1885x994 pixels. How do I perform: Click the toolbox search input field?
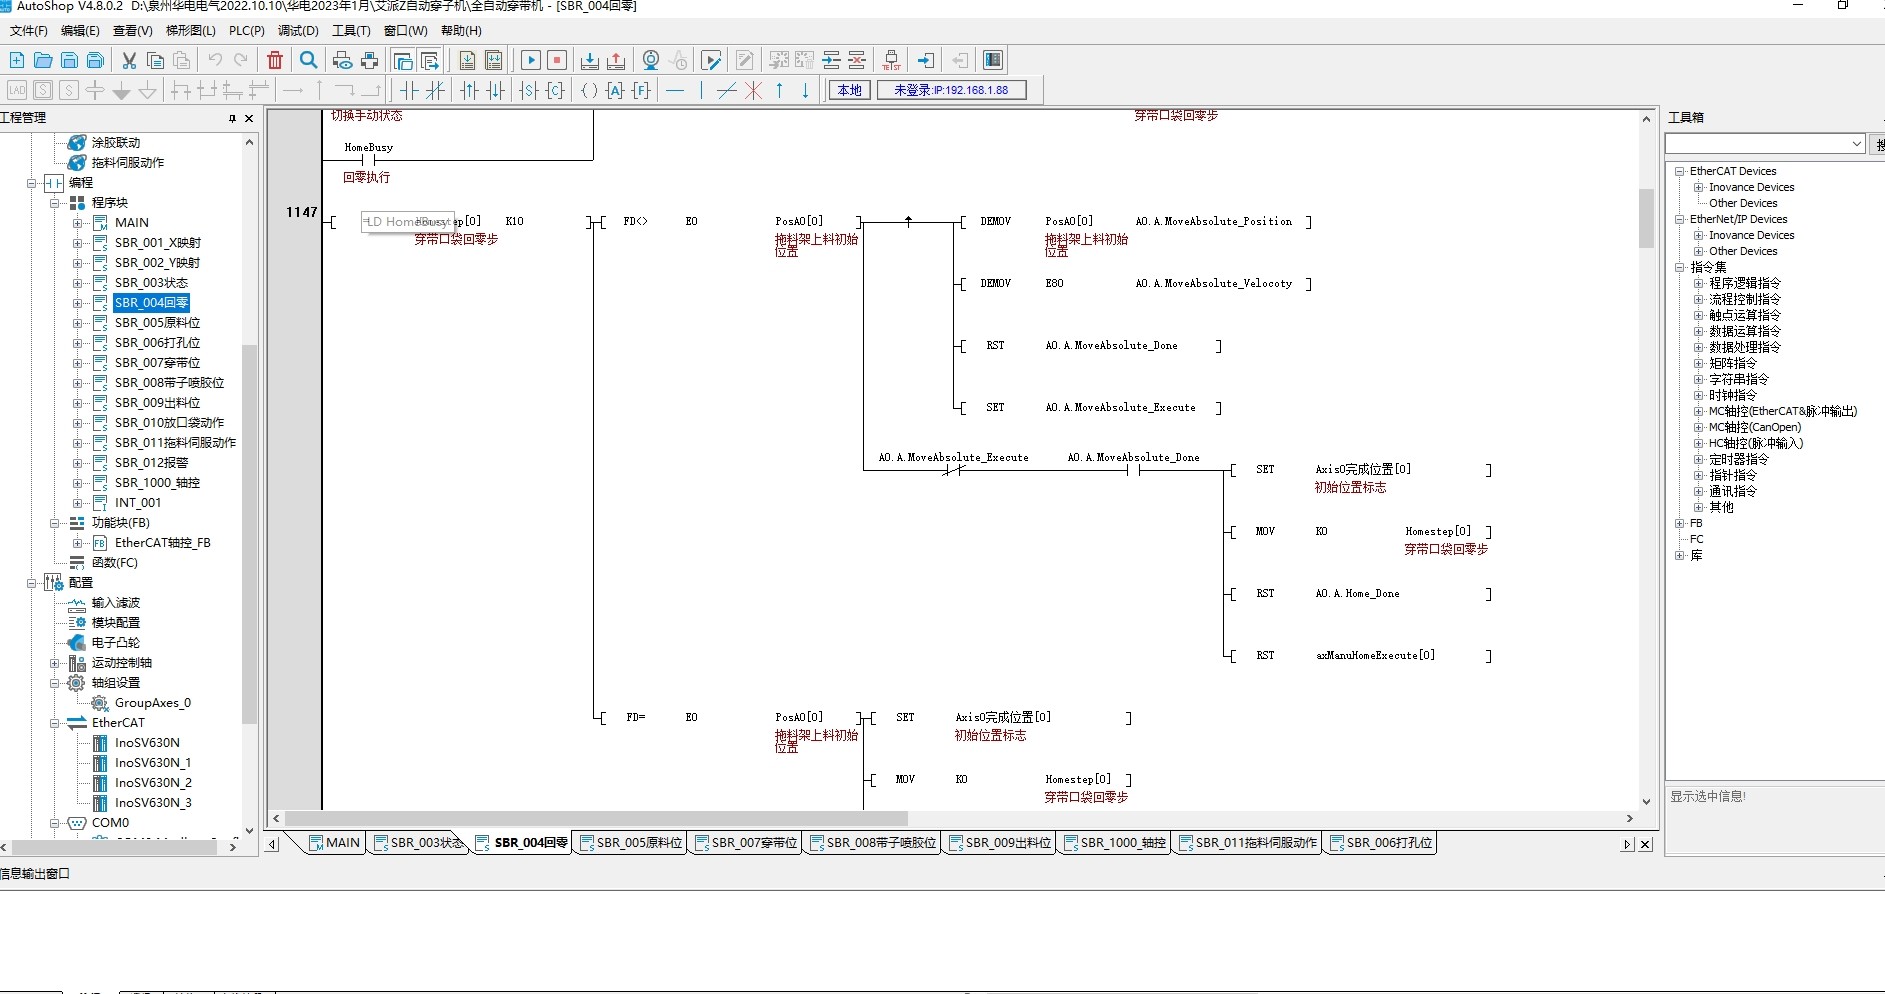click(x=1757, y=144)
